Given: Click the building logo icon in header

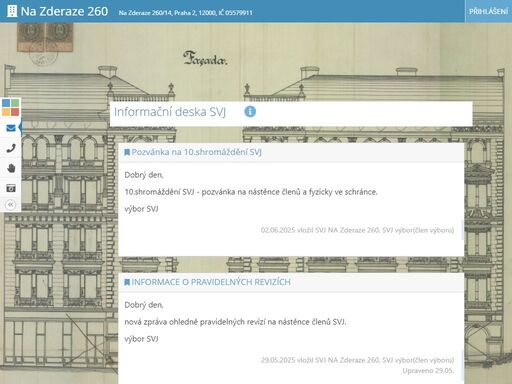Looking at the screenshot, I should (x=12, y=11).
